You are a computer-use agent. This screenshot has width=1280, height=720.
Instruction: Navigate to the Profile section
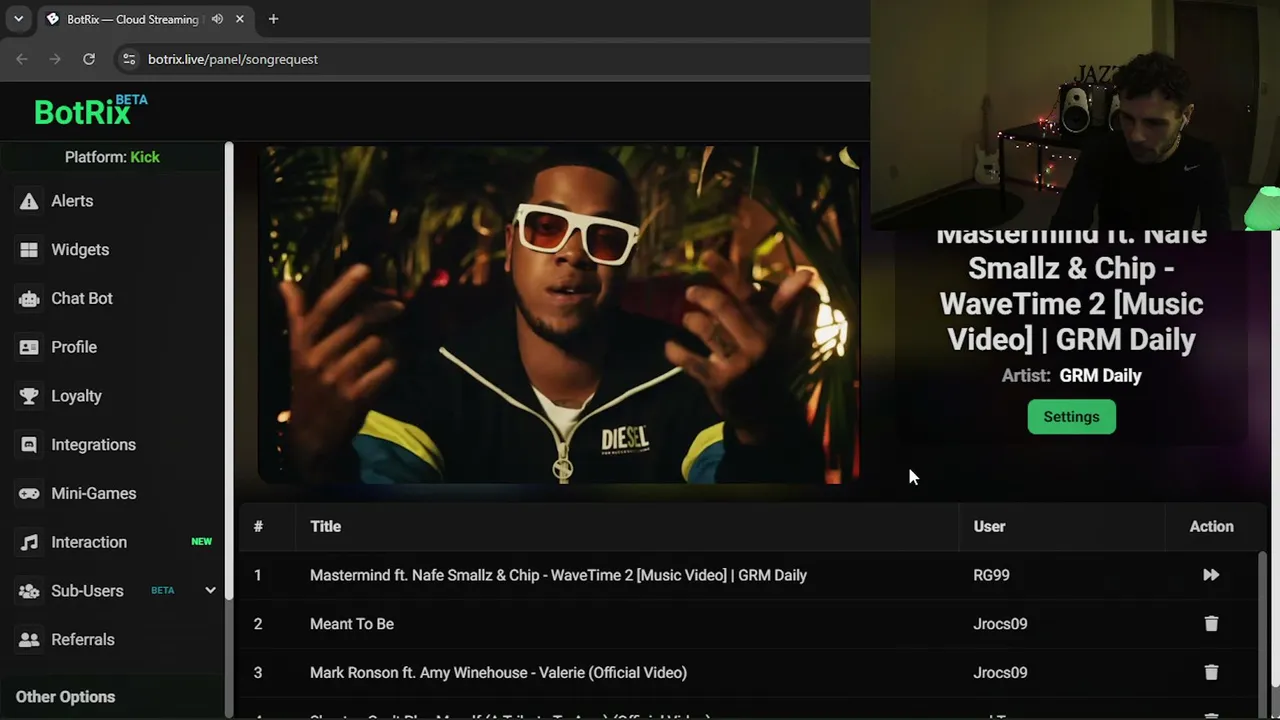[x=74, y=347]
